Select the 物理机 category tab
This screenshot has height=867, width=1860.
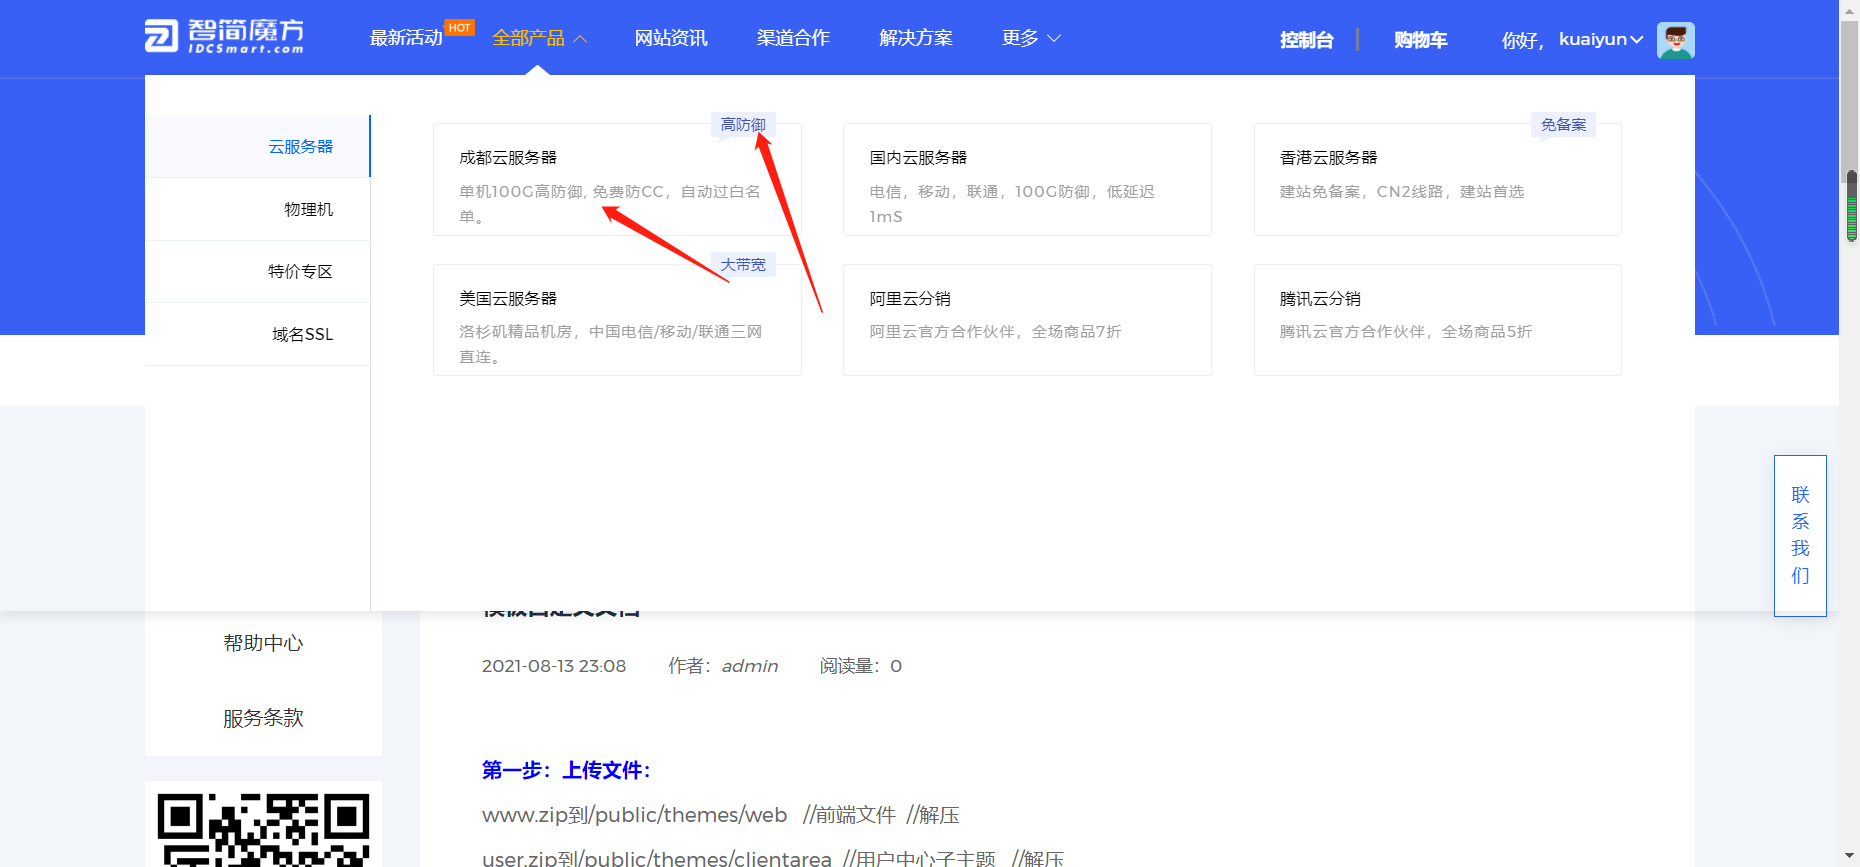pyautogui.click(x=308, y=209)
